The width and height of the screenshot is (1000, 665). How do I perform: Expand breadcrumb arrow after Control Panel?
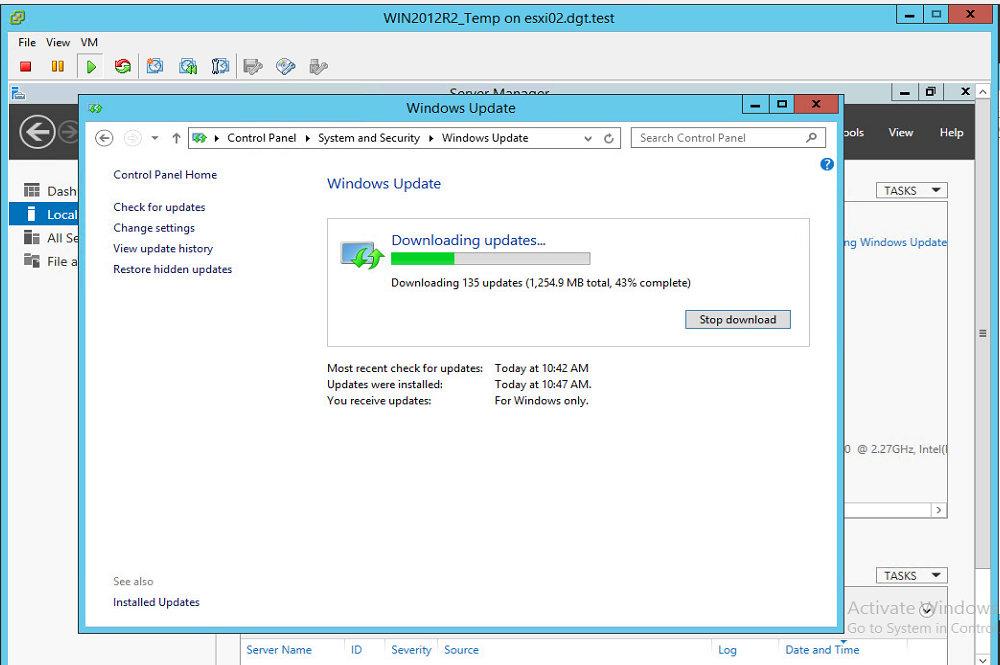(x=307, y=138)
